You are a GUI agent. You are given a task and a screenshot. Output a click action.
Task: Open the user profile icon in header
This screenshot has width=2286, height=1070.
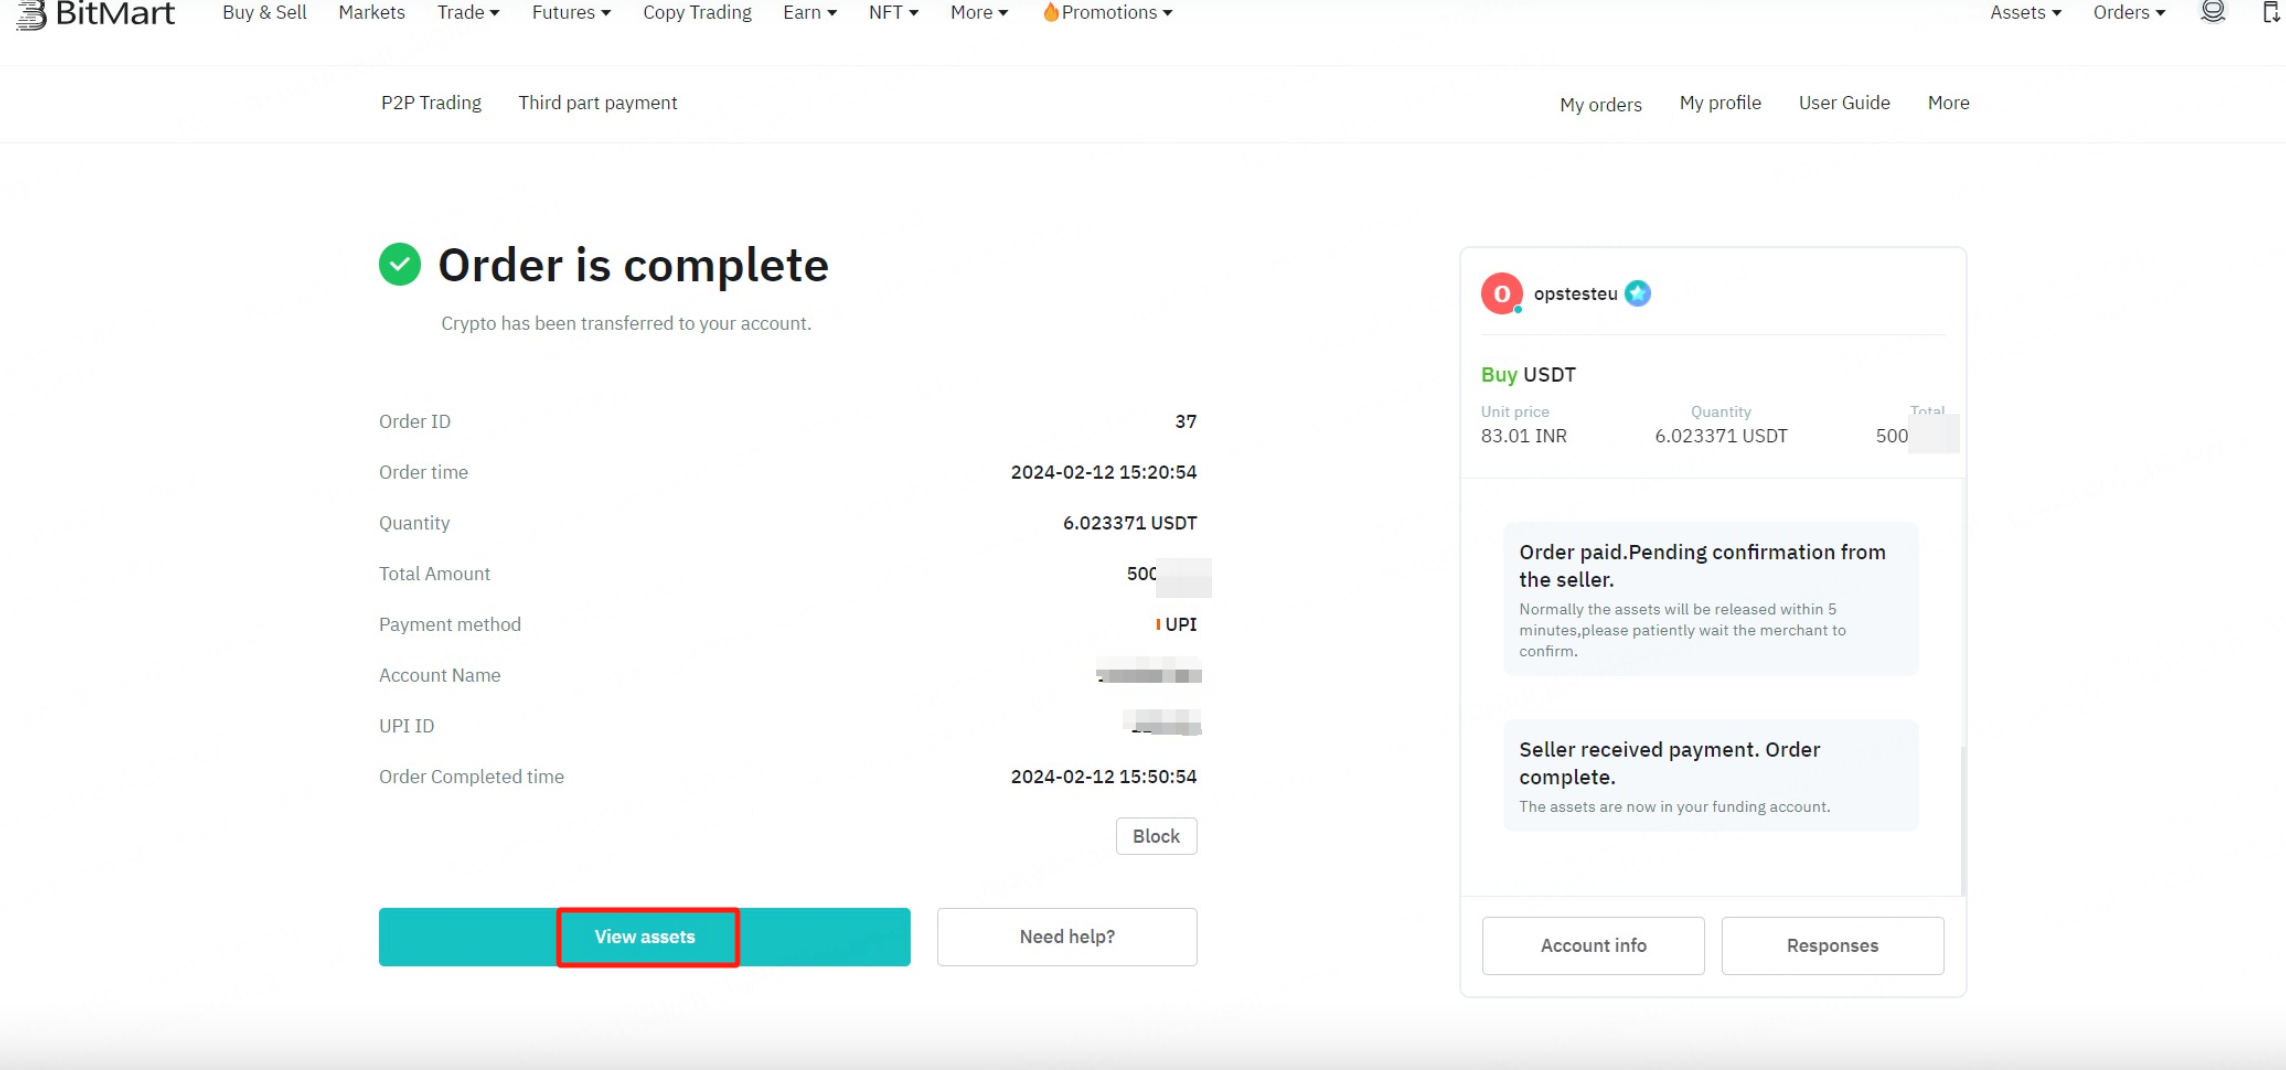pos(2213,12)
